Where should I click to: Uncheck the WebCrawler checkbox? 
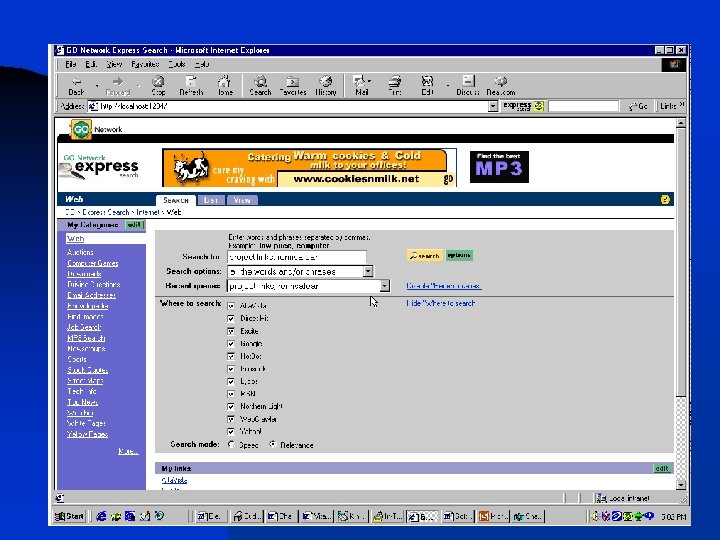(x=231, y=419)
